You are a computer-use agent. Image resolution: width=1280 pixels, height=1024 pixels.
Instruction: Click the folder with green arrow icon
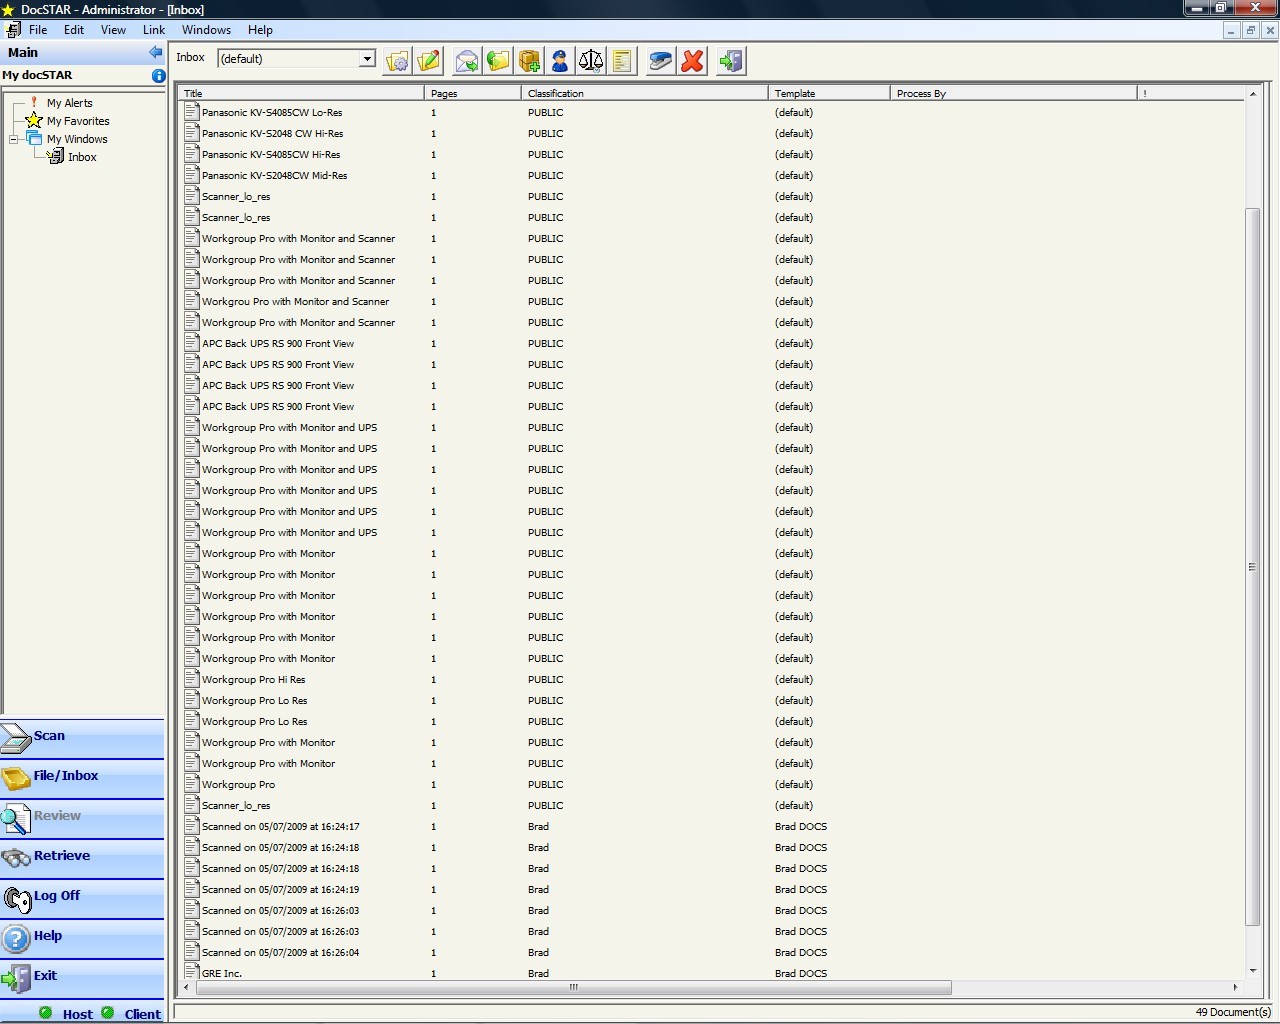(x=498, y=61)
